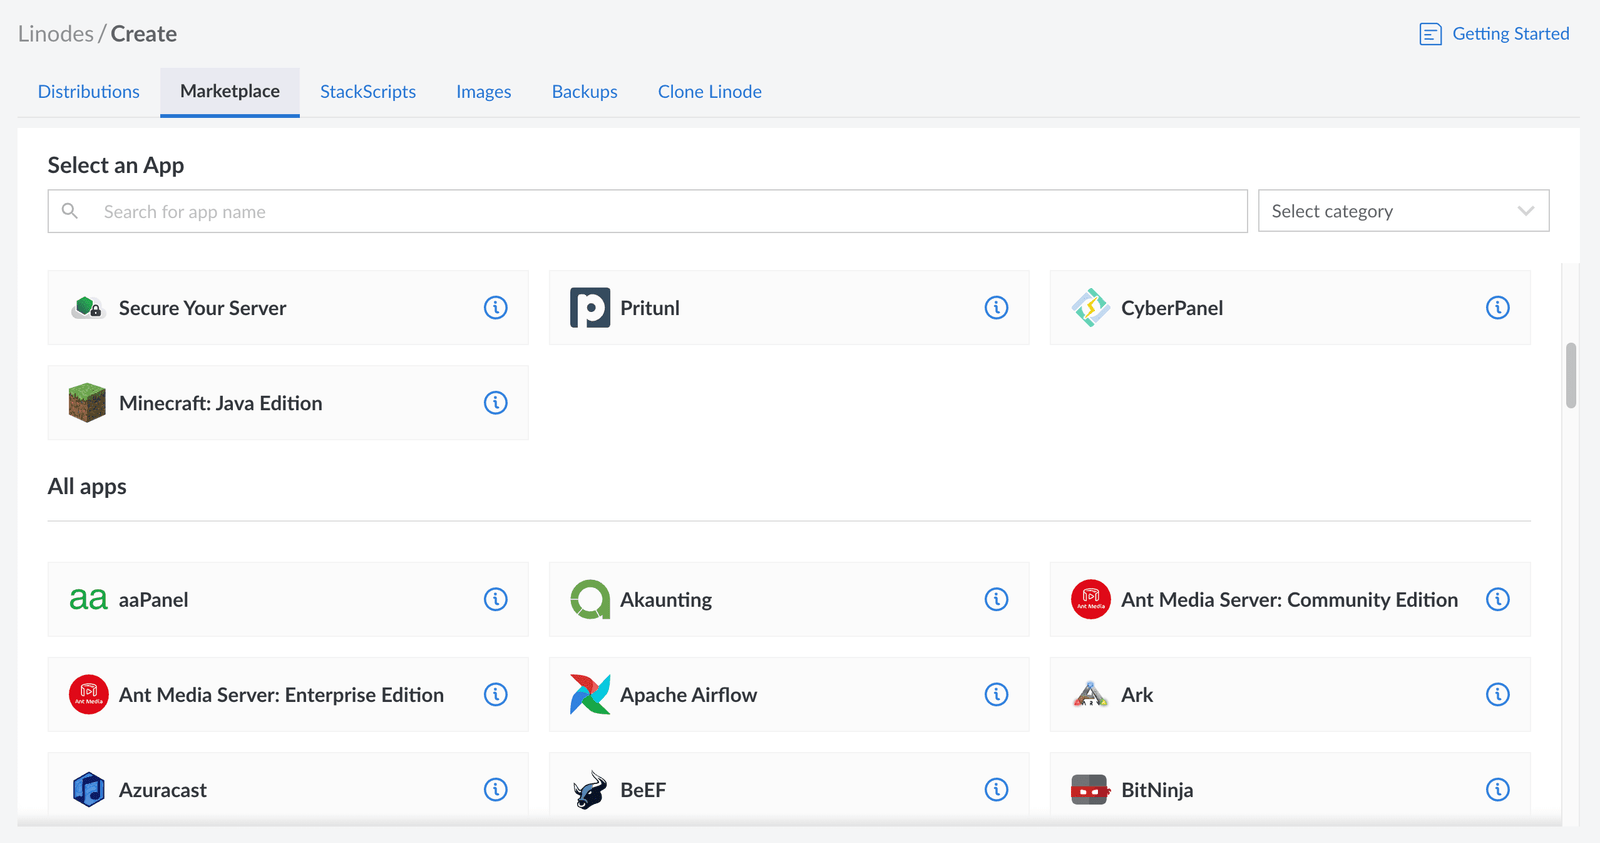Choose the Pritunl app name
Screen dimensions: 1600x843
point(650,308)
